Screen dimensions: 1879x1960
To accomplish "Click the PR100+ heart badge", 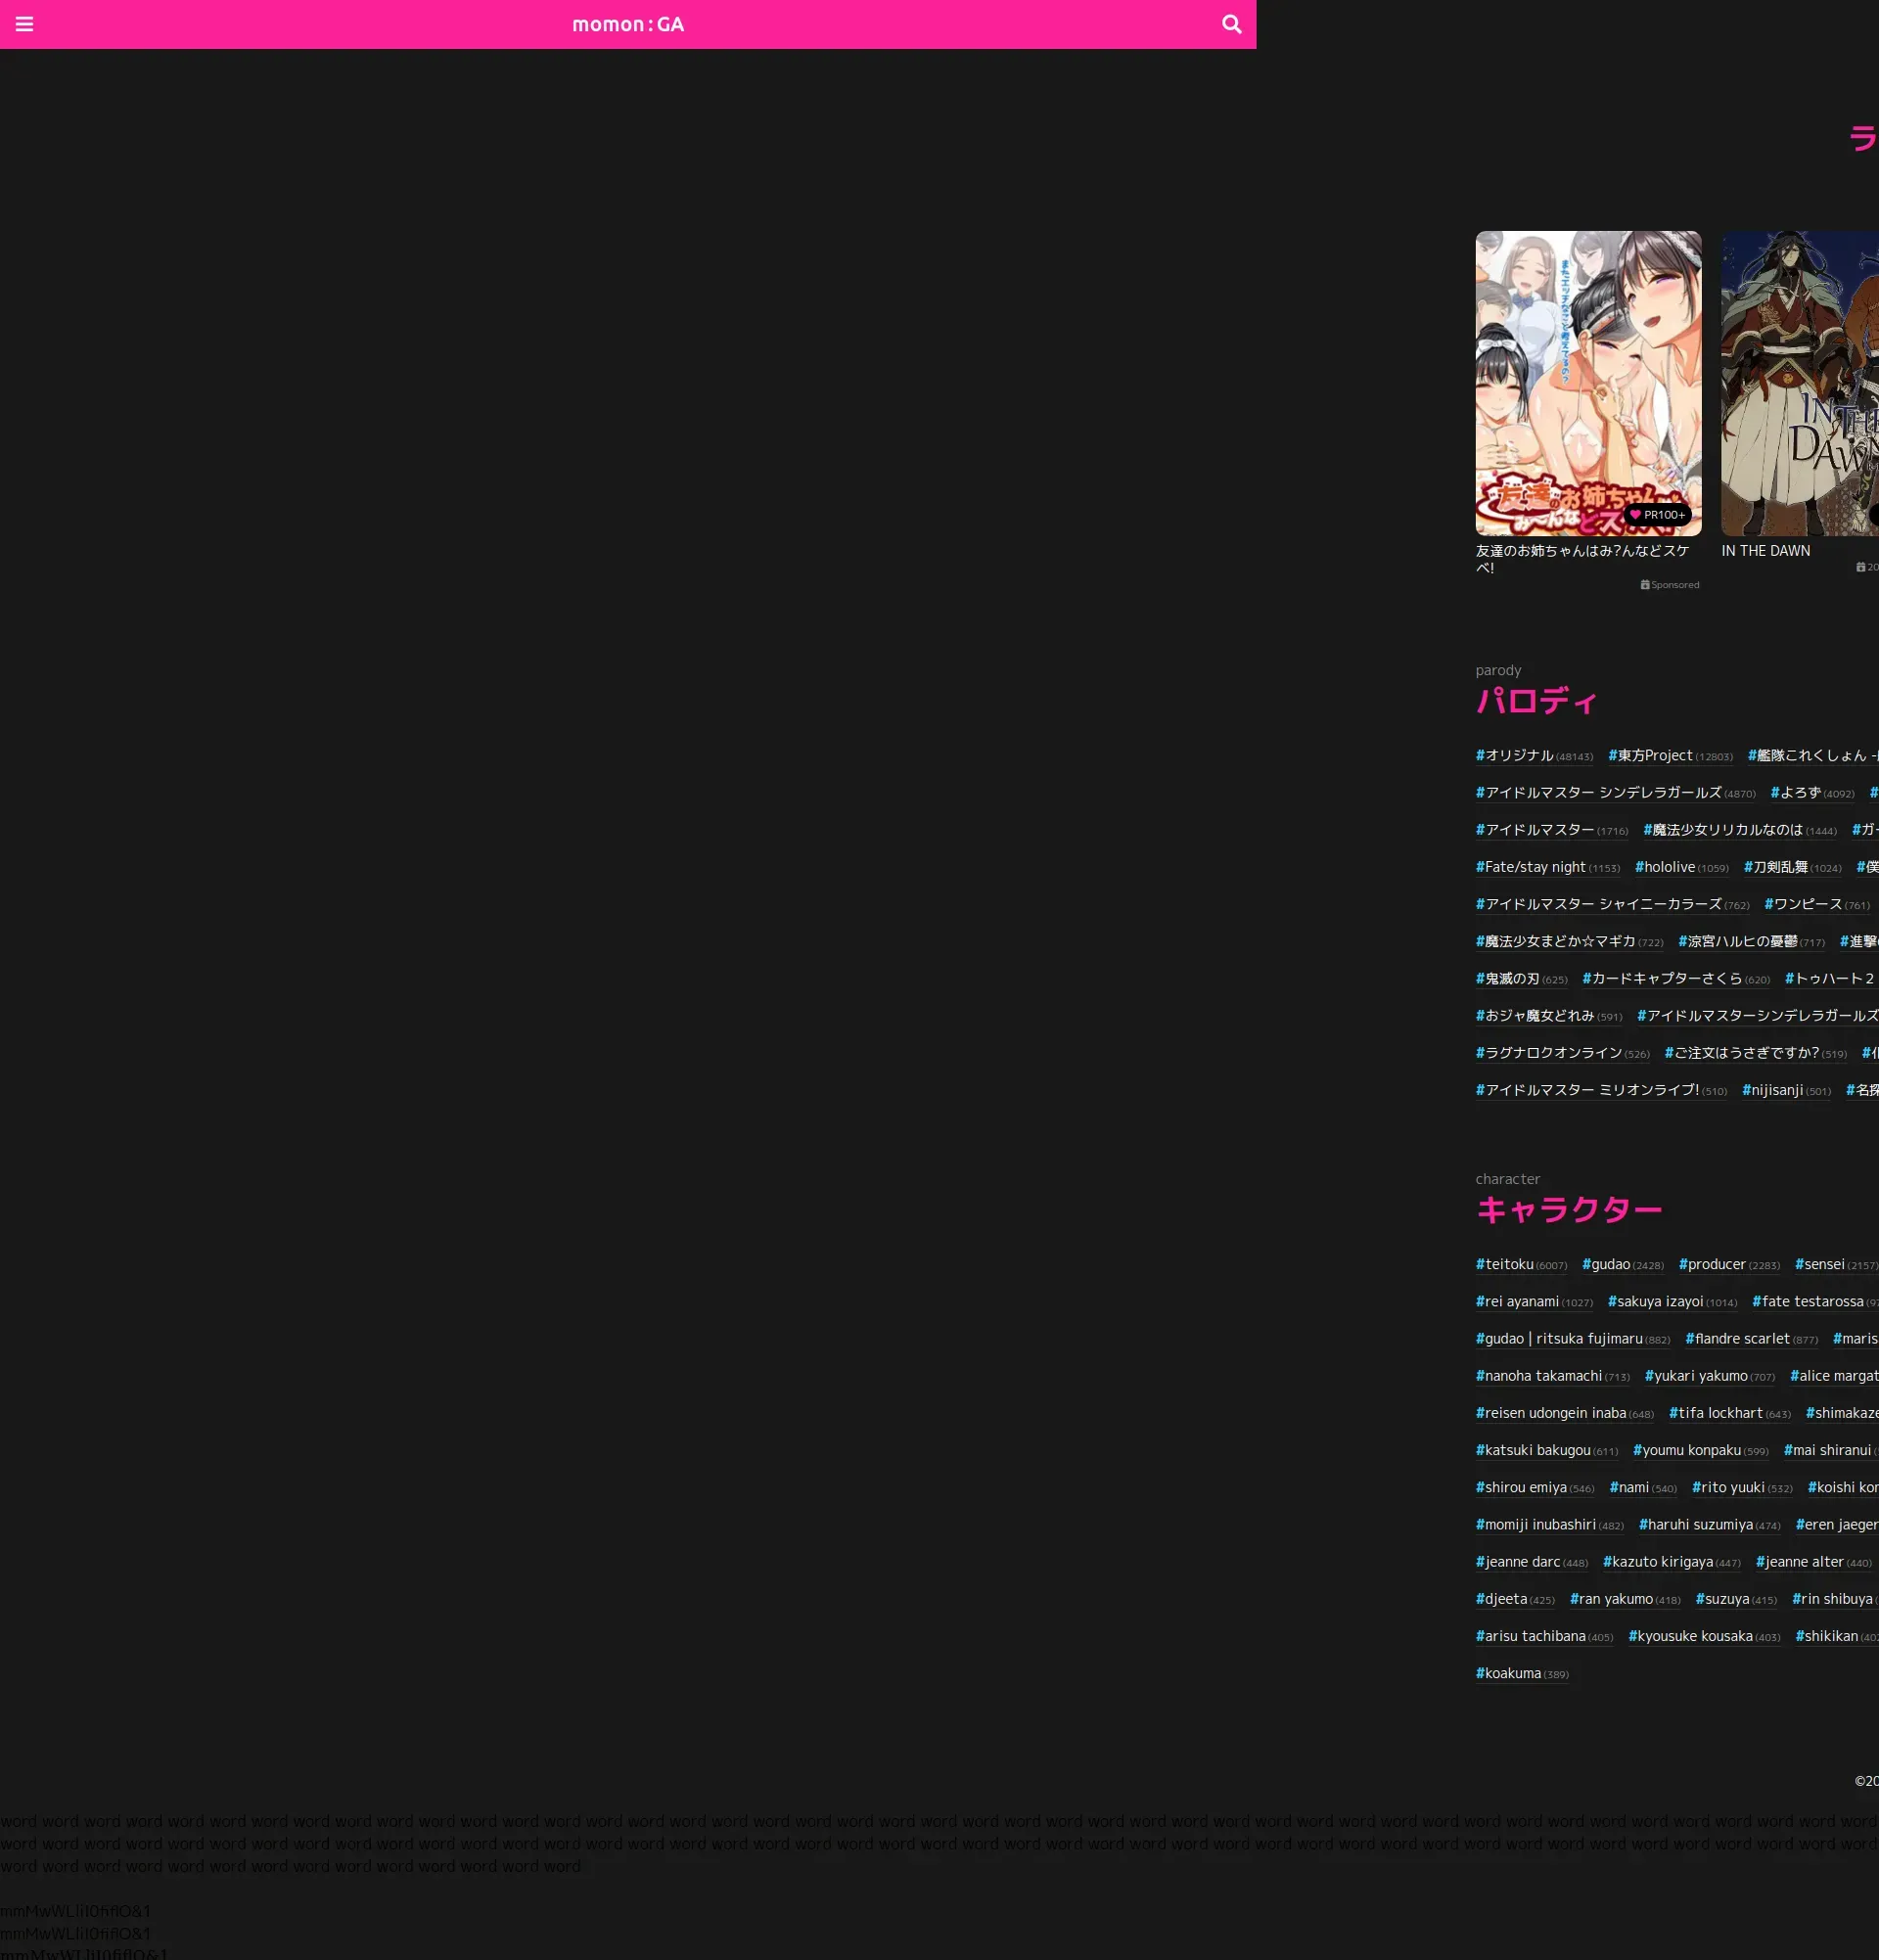I will (x=1657, y=515).
